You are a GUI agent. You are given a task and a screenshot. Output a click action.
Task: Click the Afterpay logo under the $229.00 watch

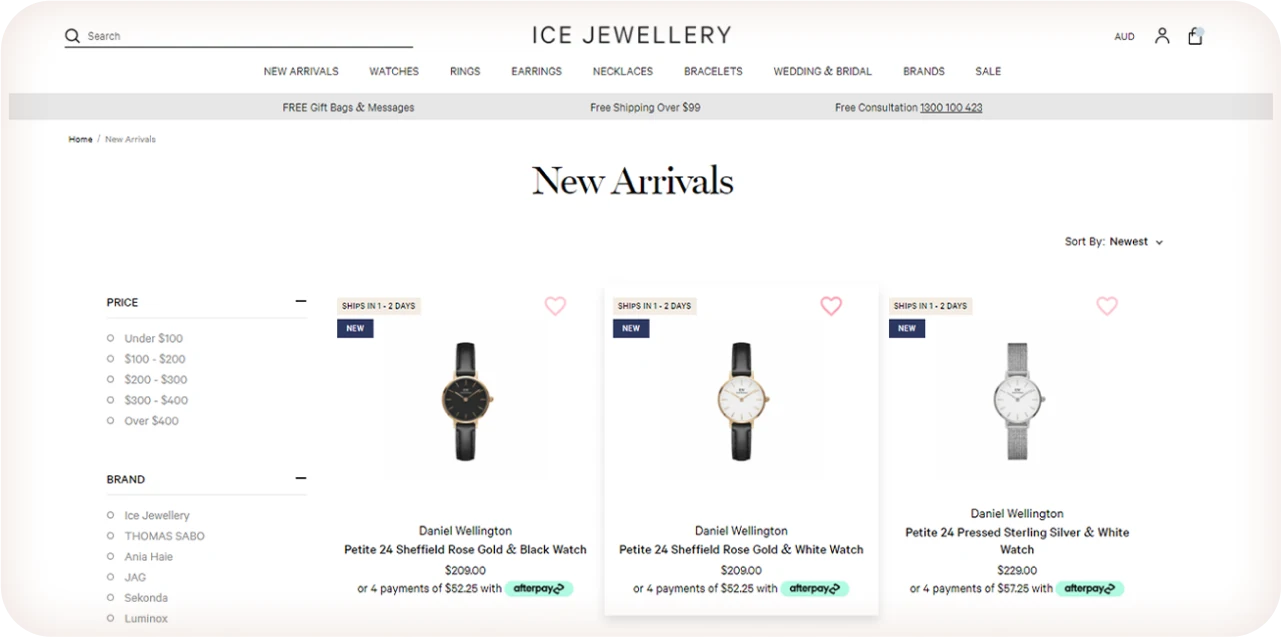(1091, 589)
